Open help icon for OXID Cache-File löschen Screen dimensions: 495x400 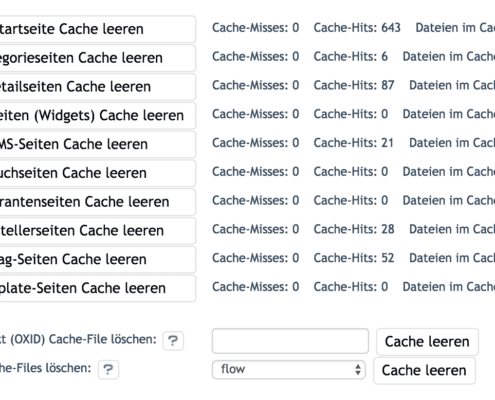(173, 341)
